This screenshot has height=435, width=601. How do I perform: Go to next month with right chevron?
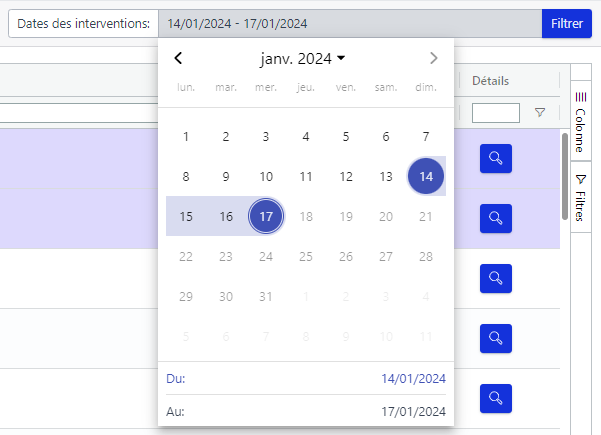tap(433, 59)
